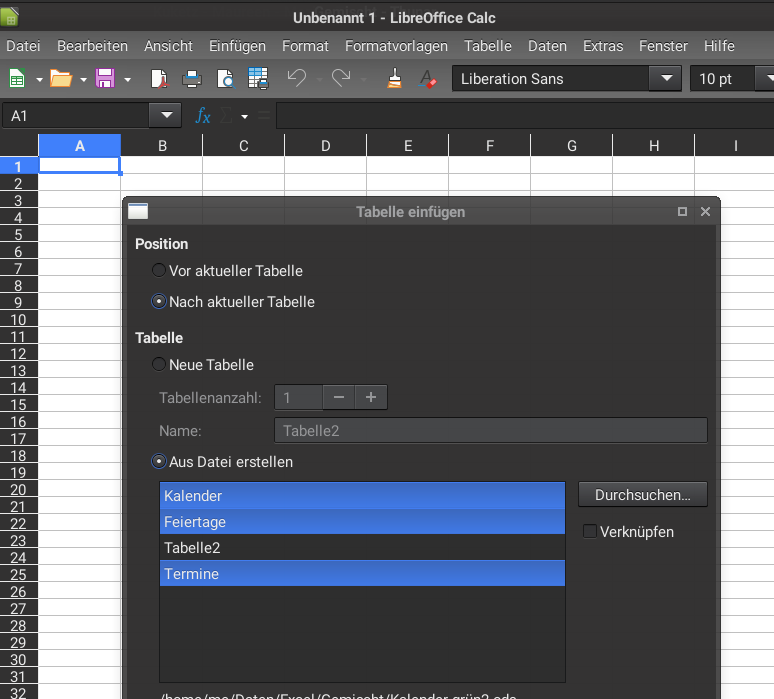The width and height of the screenshot is (774, 699).
Task: Open the Einfügen menu
Action: point(237,46)
